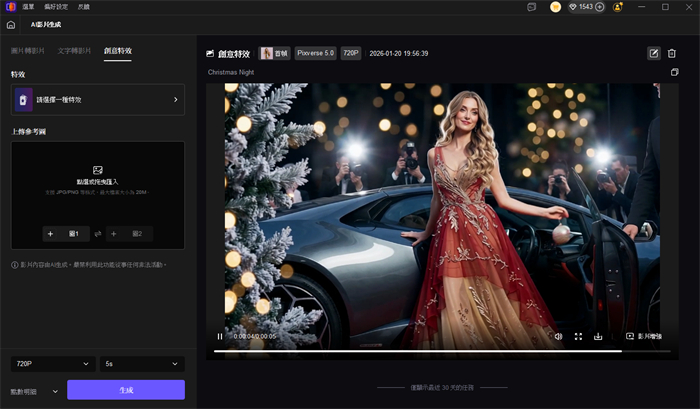The width and height of the screenshot is (700, 409).
Task: Open the 720P resolution dropdown
Action: click(x=52, y=363)
